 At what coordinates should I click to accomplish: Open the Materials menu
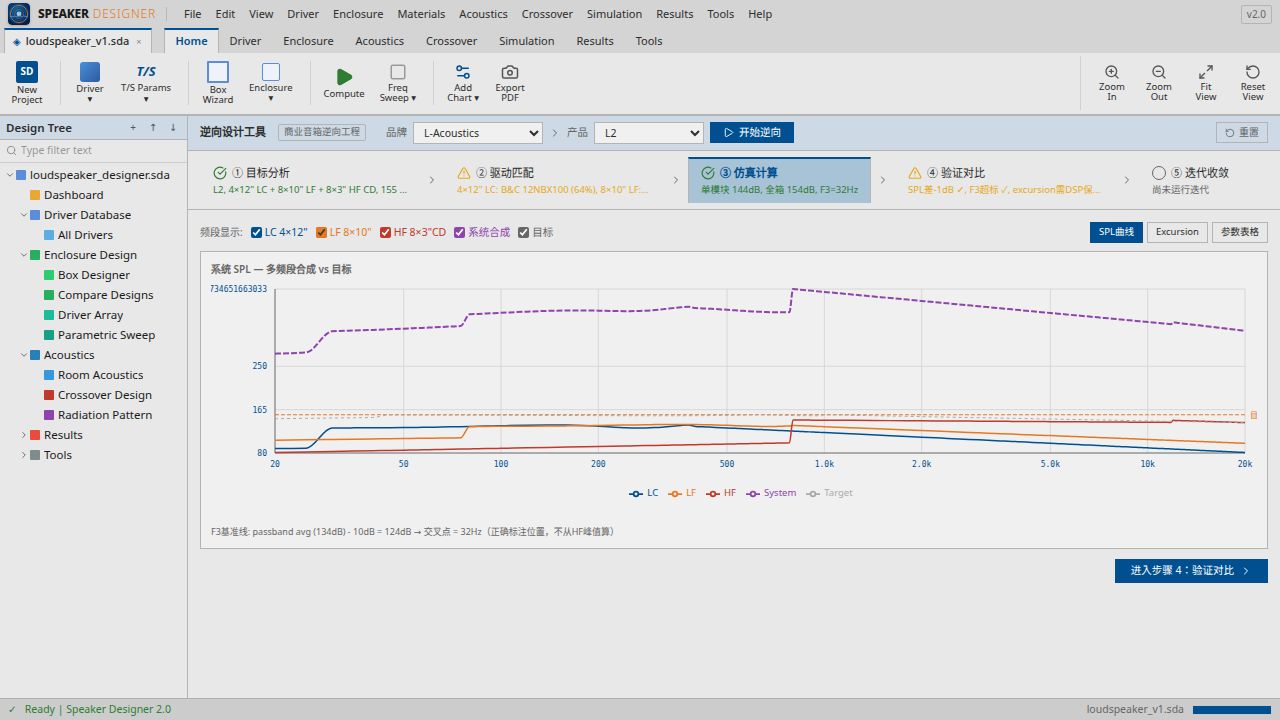421,14
